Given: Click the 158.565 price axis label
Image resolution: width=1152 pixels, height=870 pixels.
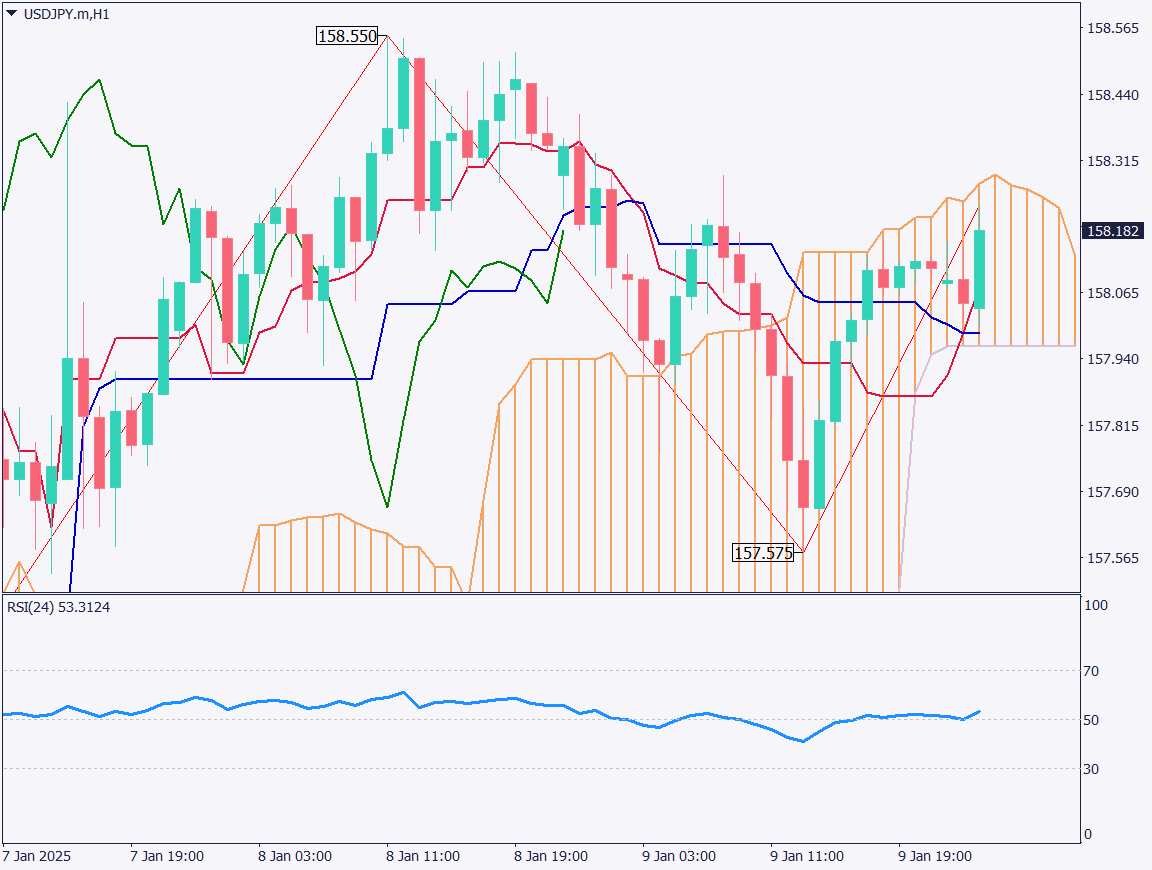Looking at the screenshot, I should [1112, 29].
